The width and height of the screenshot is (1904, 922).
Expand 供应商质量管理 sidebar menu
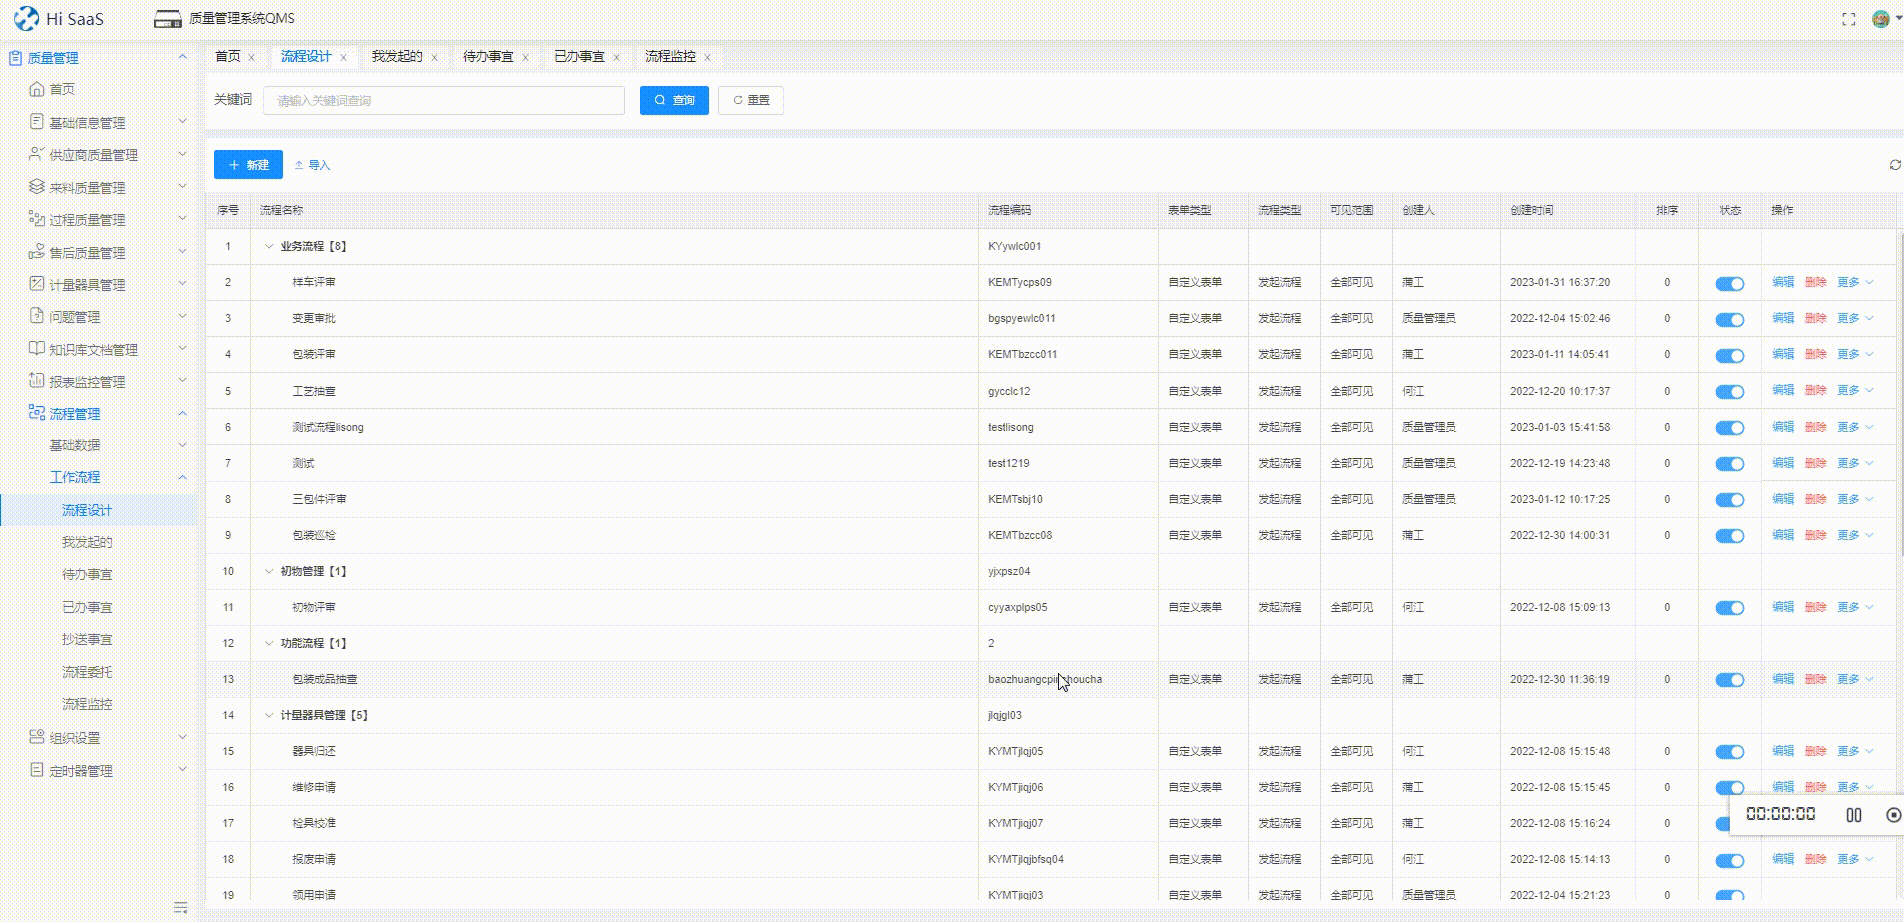(x=93, y=155)
